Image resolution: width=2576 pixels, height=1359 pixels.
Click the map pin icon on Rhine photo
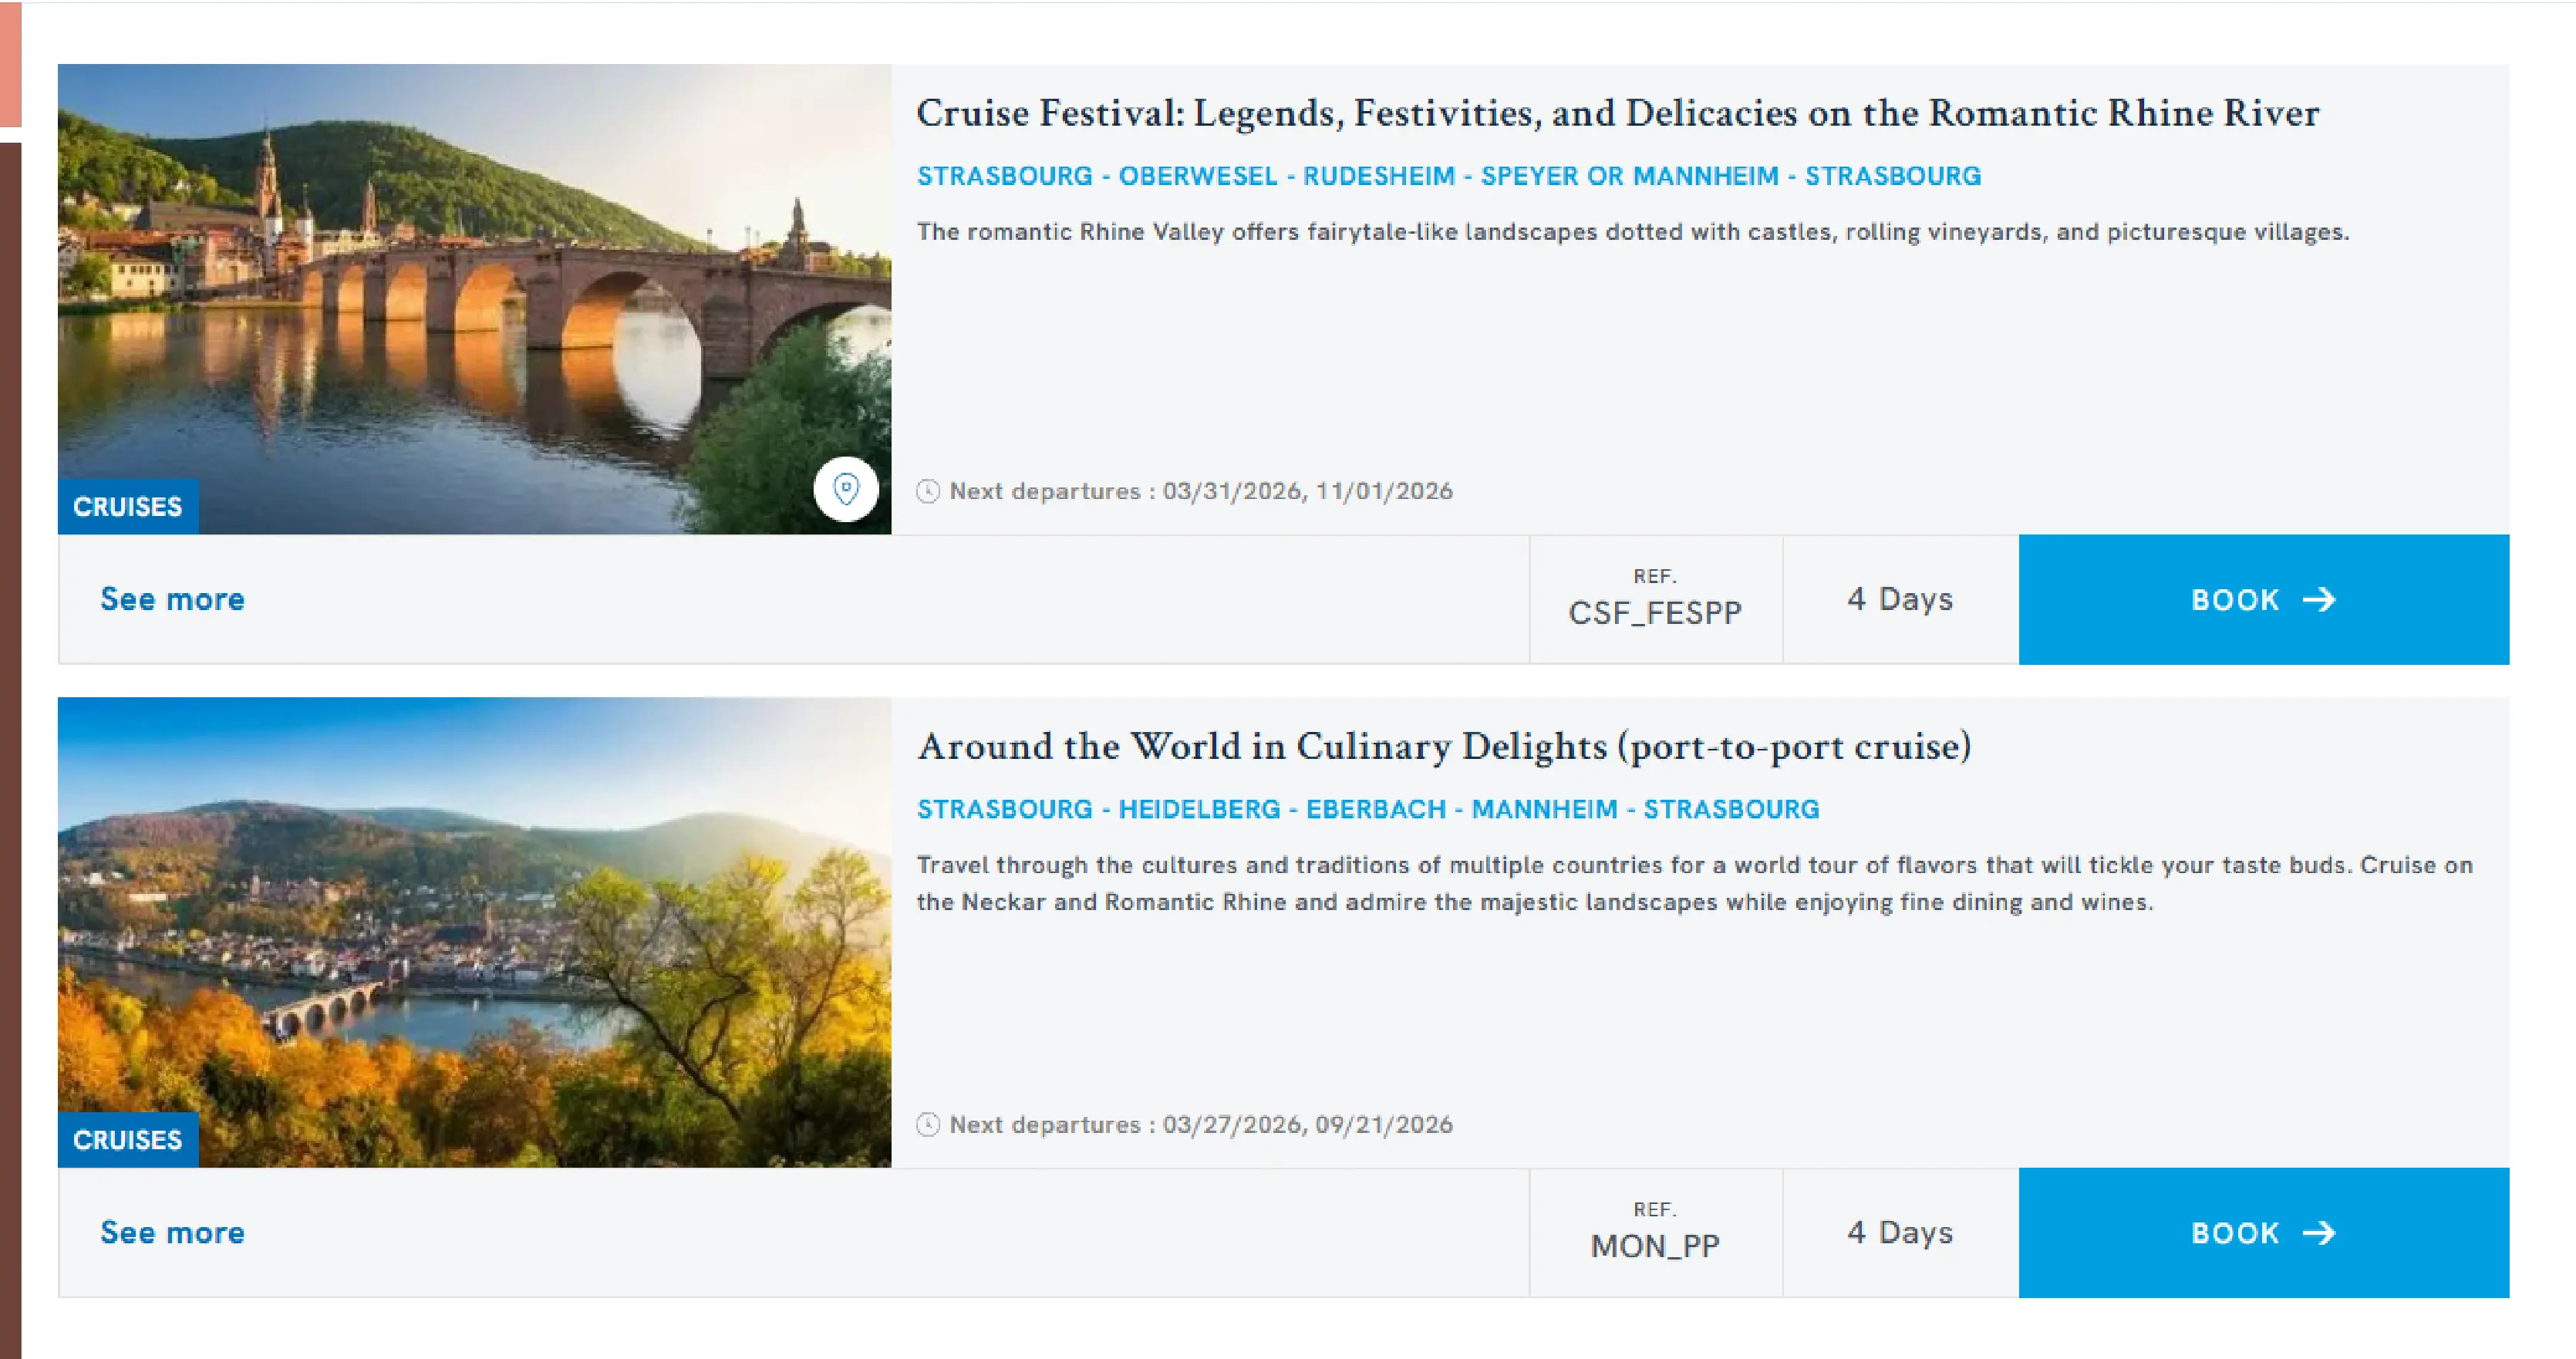[846, 489]
